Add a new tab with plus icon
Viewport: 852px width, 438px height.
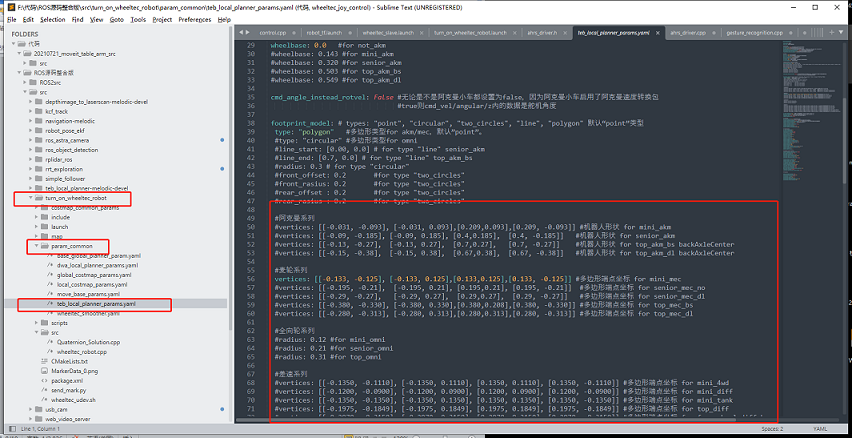click(x=831, y=33)
